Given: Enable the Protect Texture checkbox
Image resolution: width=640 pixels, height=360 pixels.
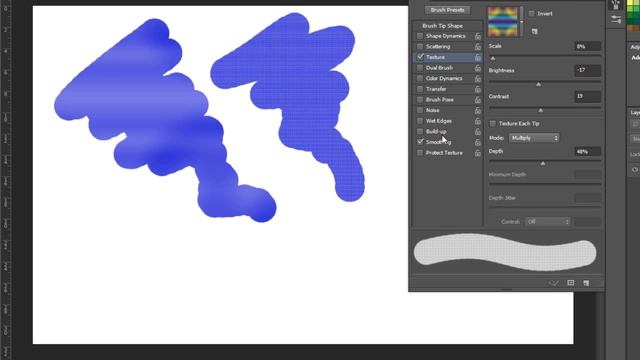Looking at the screenshot, I should click(420, 153).
